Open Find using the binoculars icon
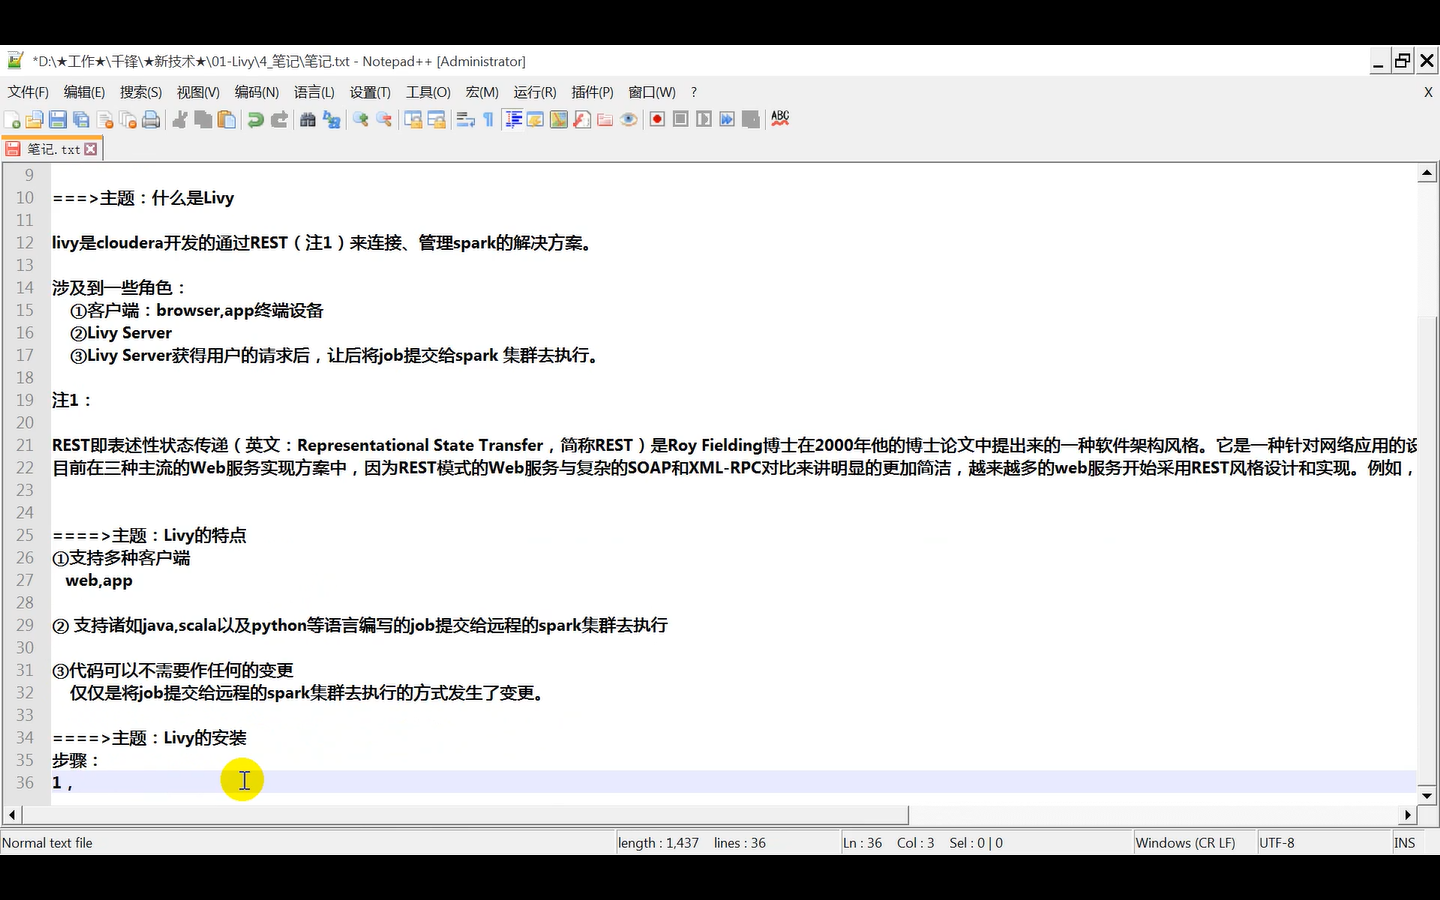The image size is (1440, 900). [308, 119]
